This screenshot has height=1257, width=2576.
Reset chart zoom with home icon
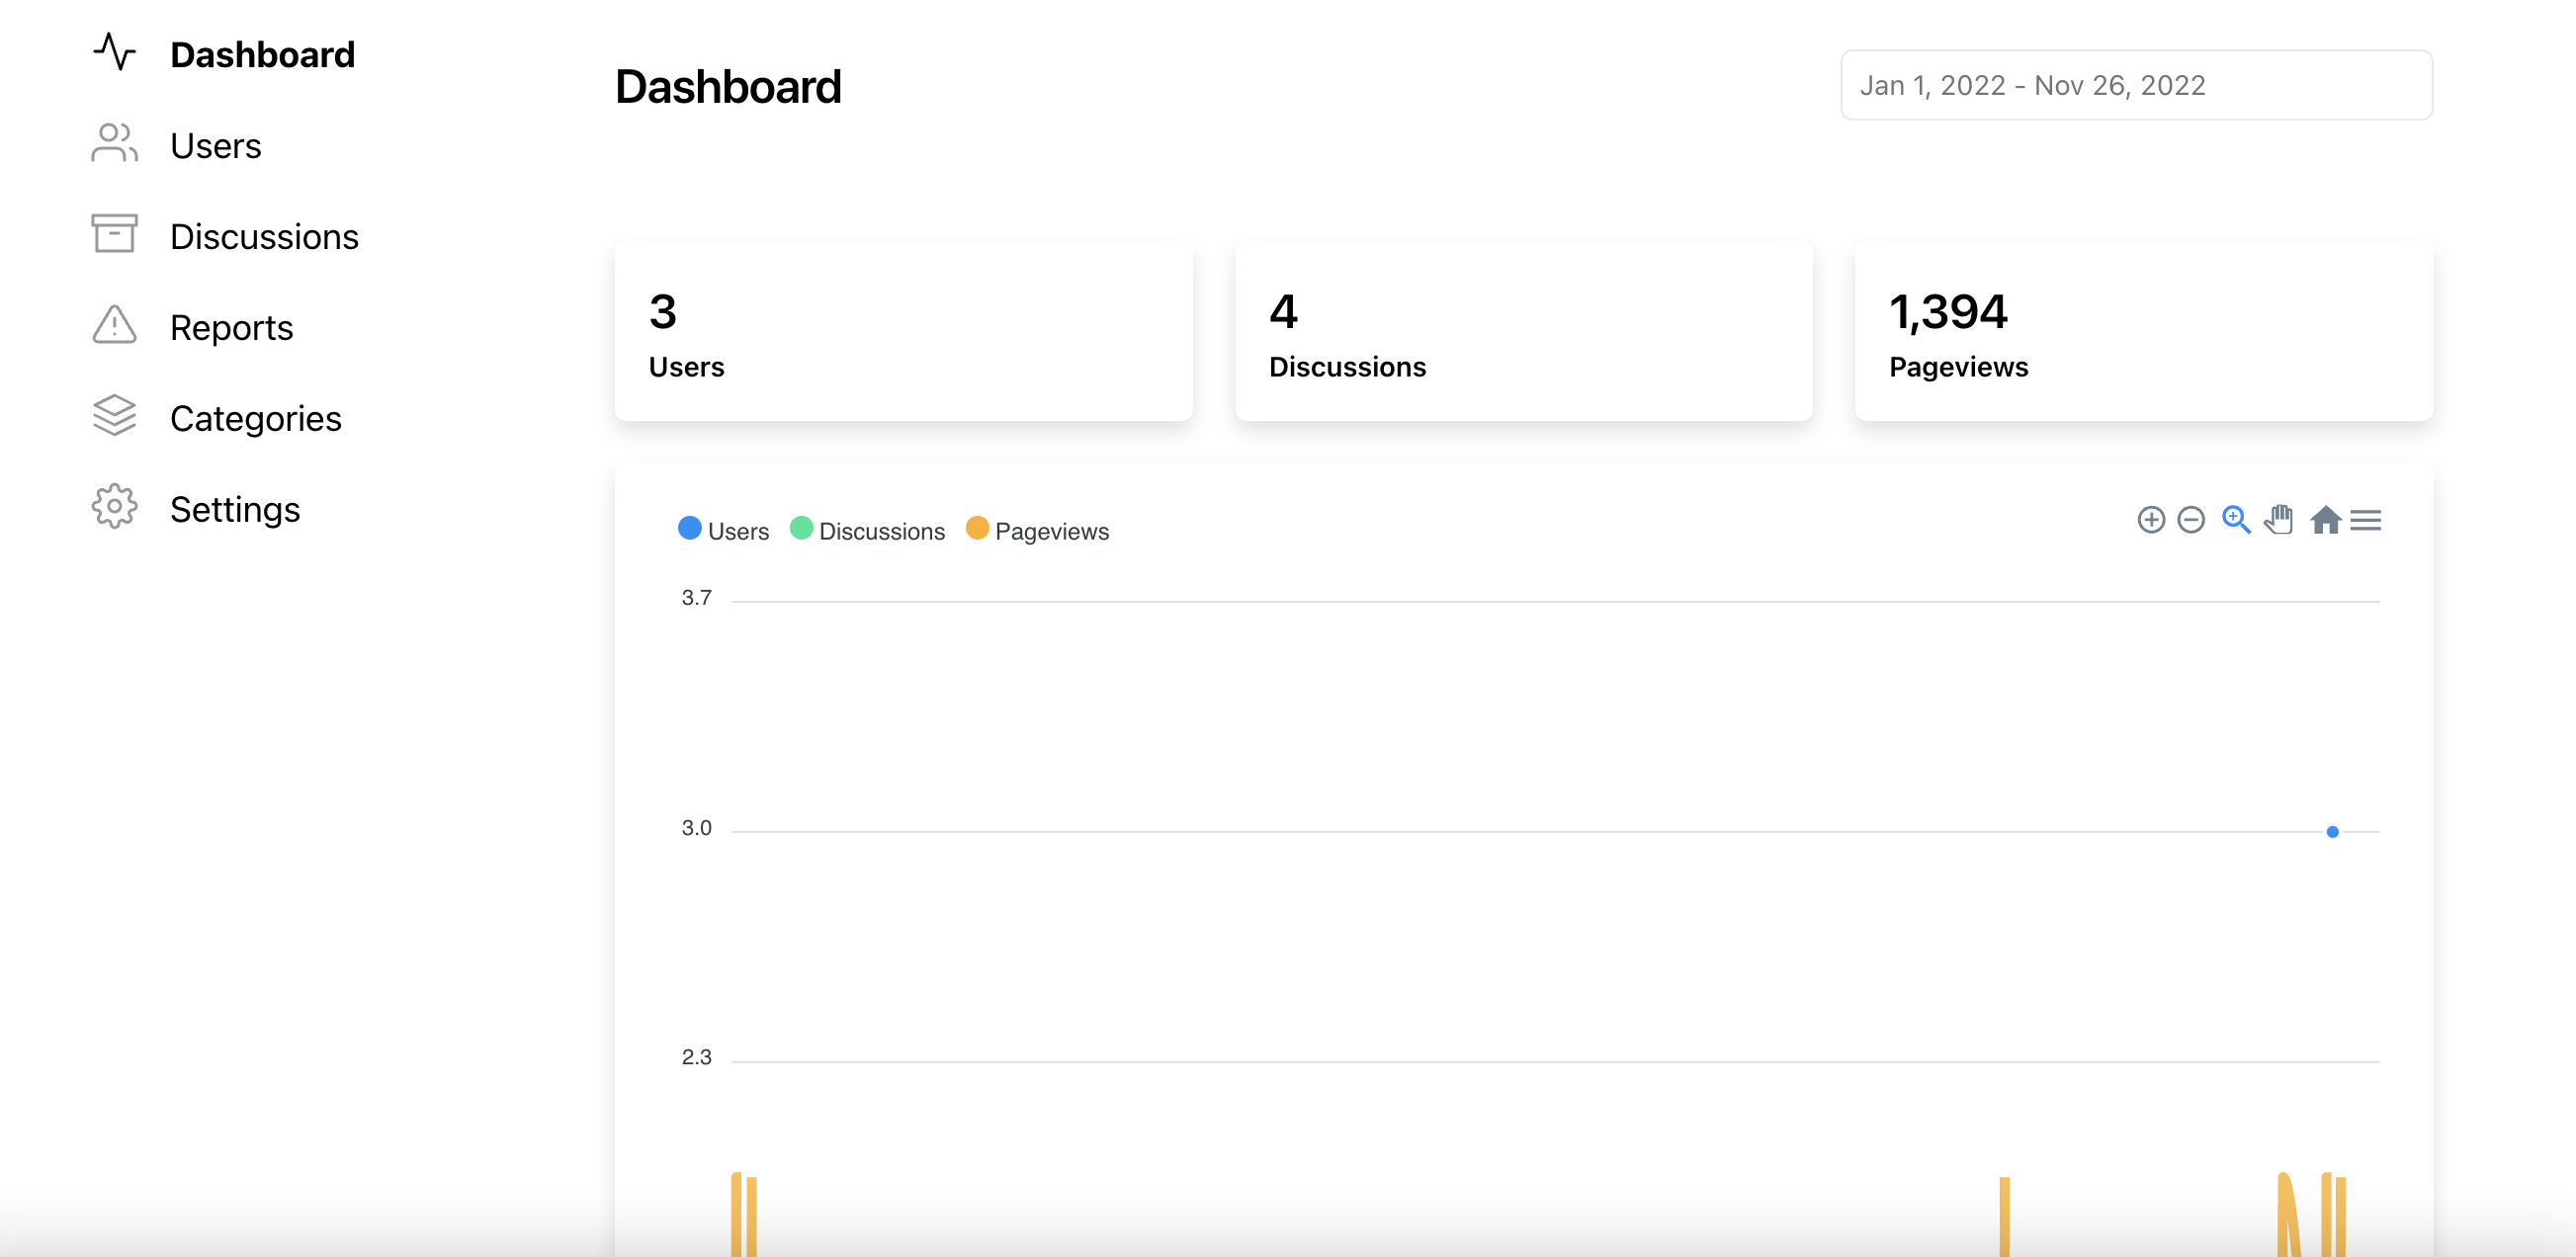coord(2325,520)
